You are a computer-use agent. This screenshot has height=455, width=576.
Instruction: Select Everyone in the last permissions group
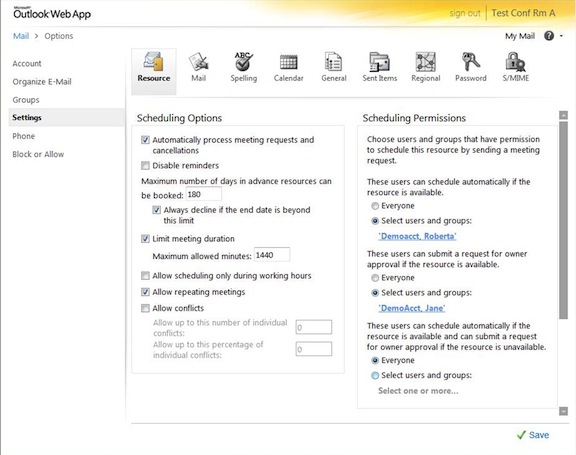(375, 361)
